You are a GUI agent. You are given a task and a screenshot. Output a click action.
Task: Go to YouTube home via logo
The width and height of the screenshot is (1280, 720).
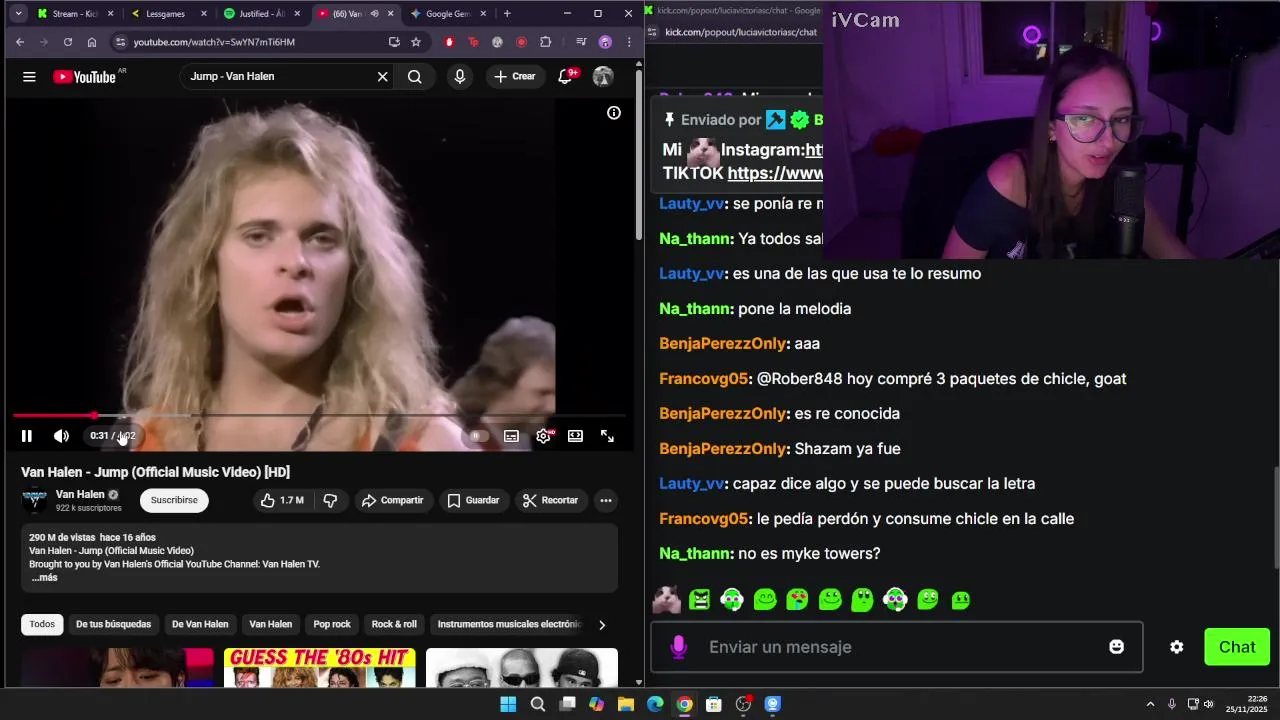[x=85, y=77]
